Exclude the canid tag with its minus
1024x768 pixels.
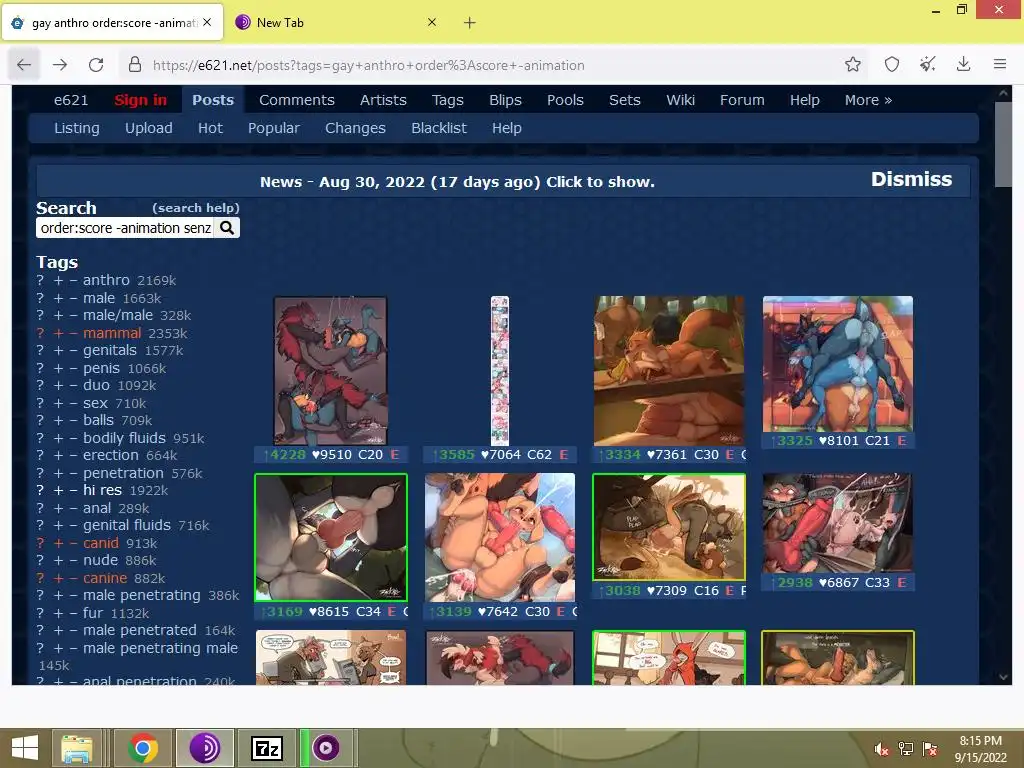pyautogui.click(x=74, y=543)
